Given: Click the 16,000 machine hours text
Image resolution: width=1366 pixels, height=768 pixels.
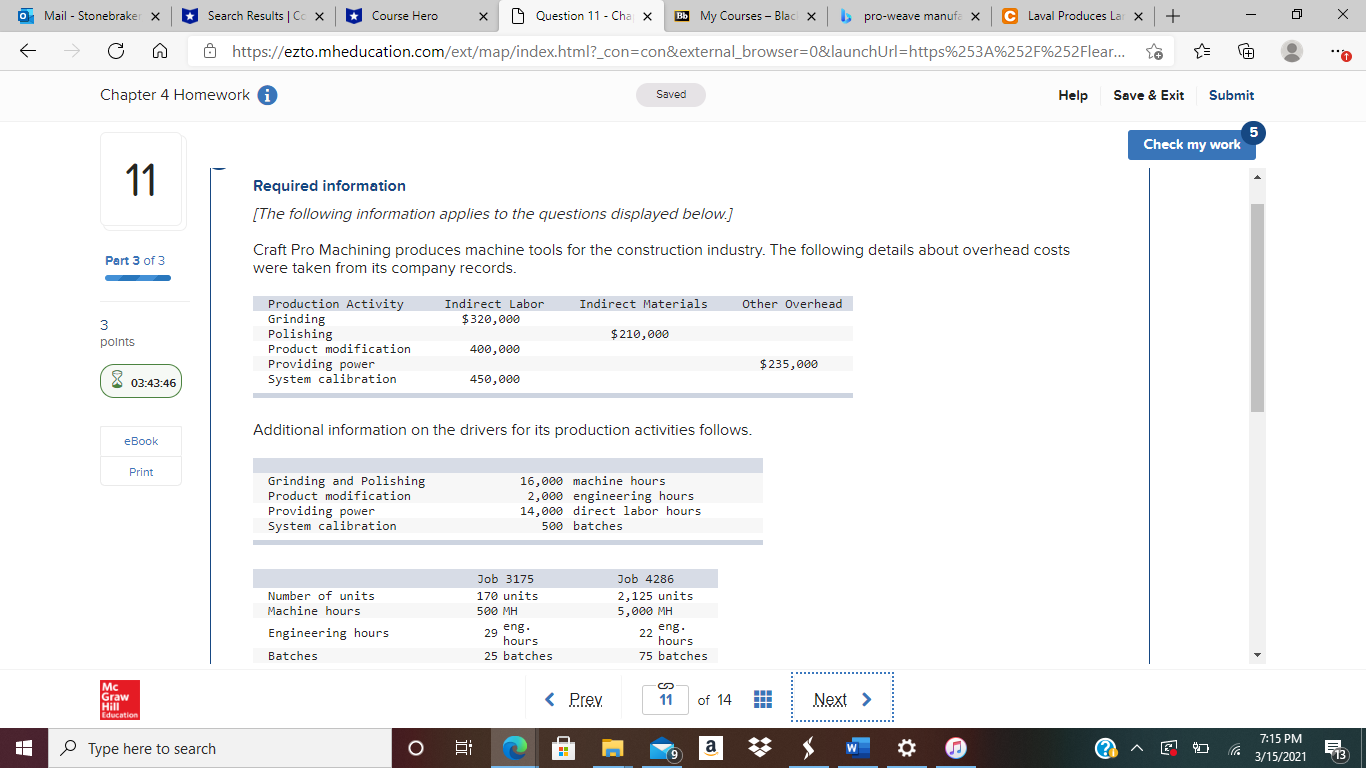Looking at the screenshot, I should pyautogui.click(x=592, y=481).
